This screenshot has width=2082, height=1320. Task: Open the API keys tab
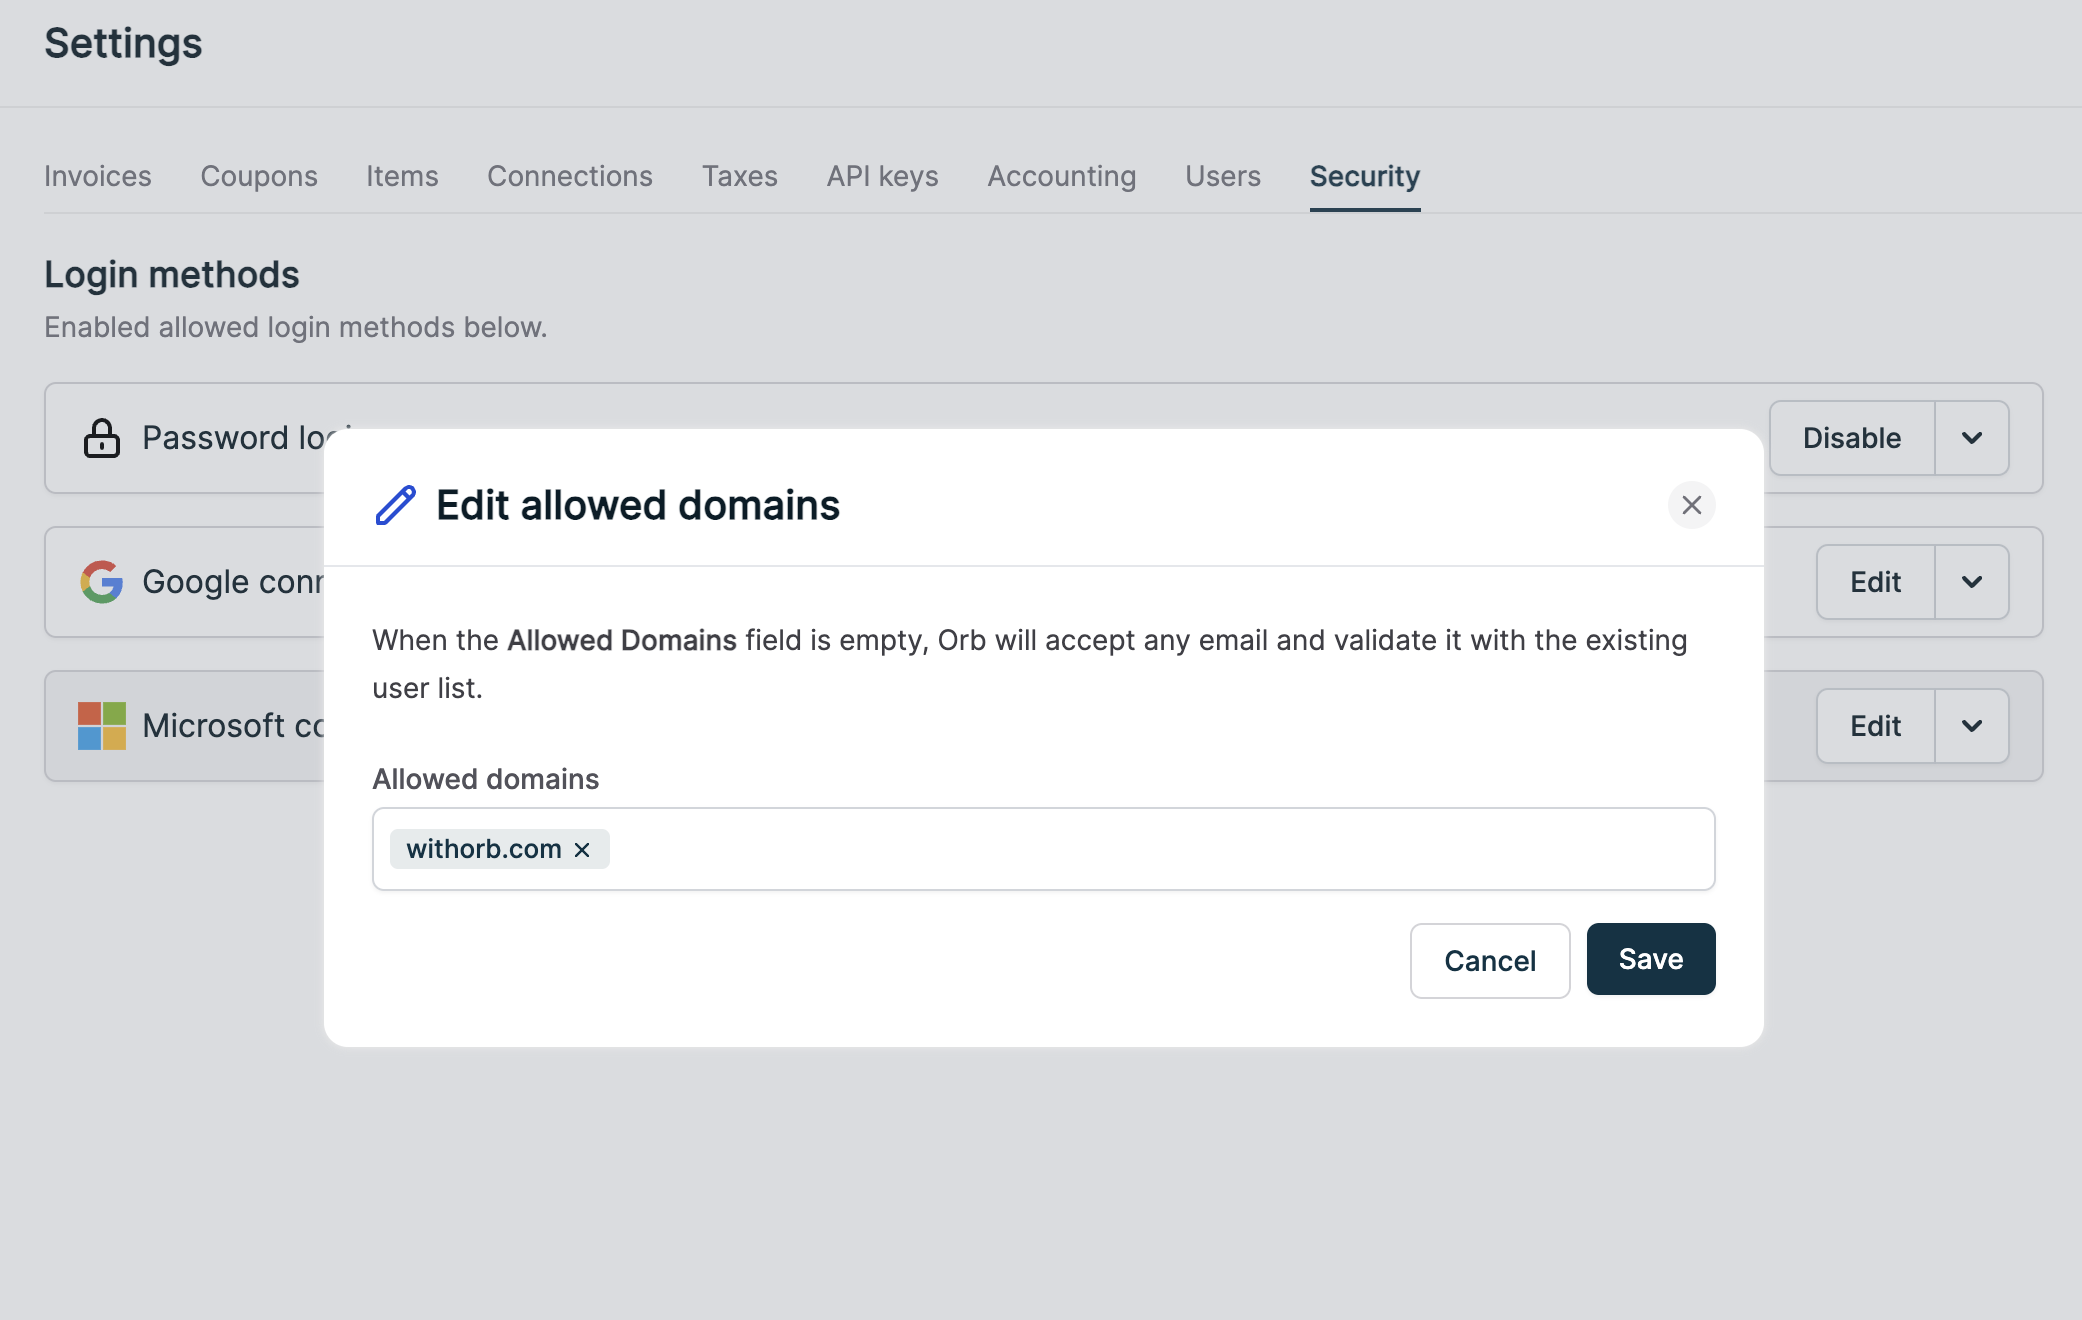tap(882, 176)
